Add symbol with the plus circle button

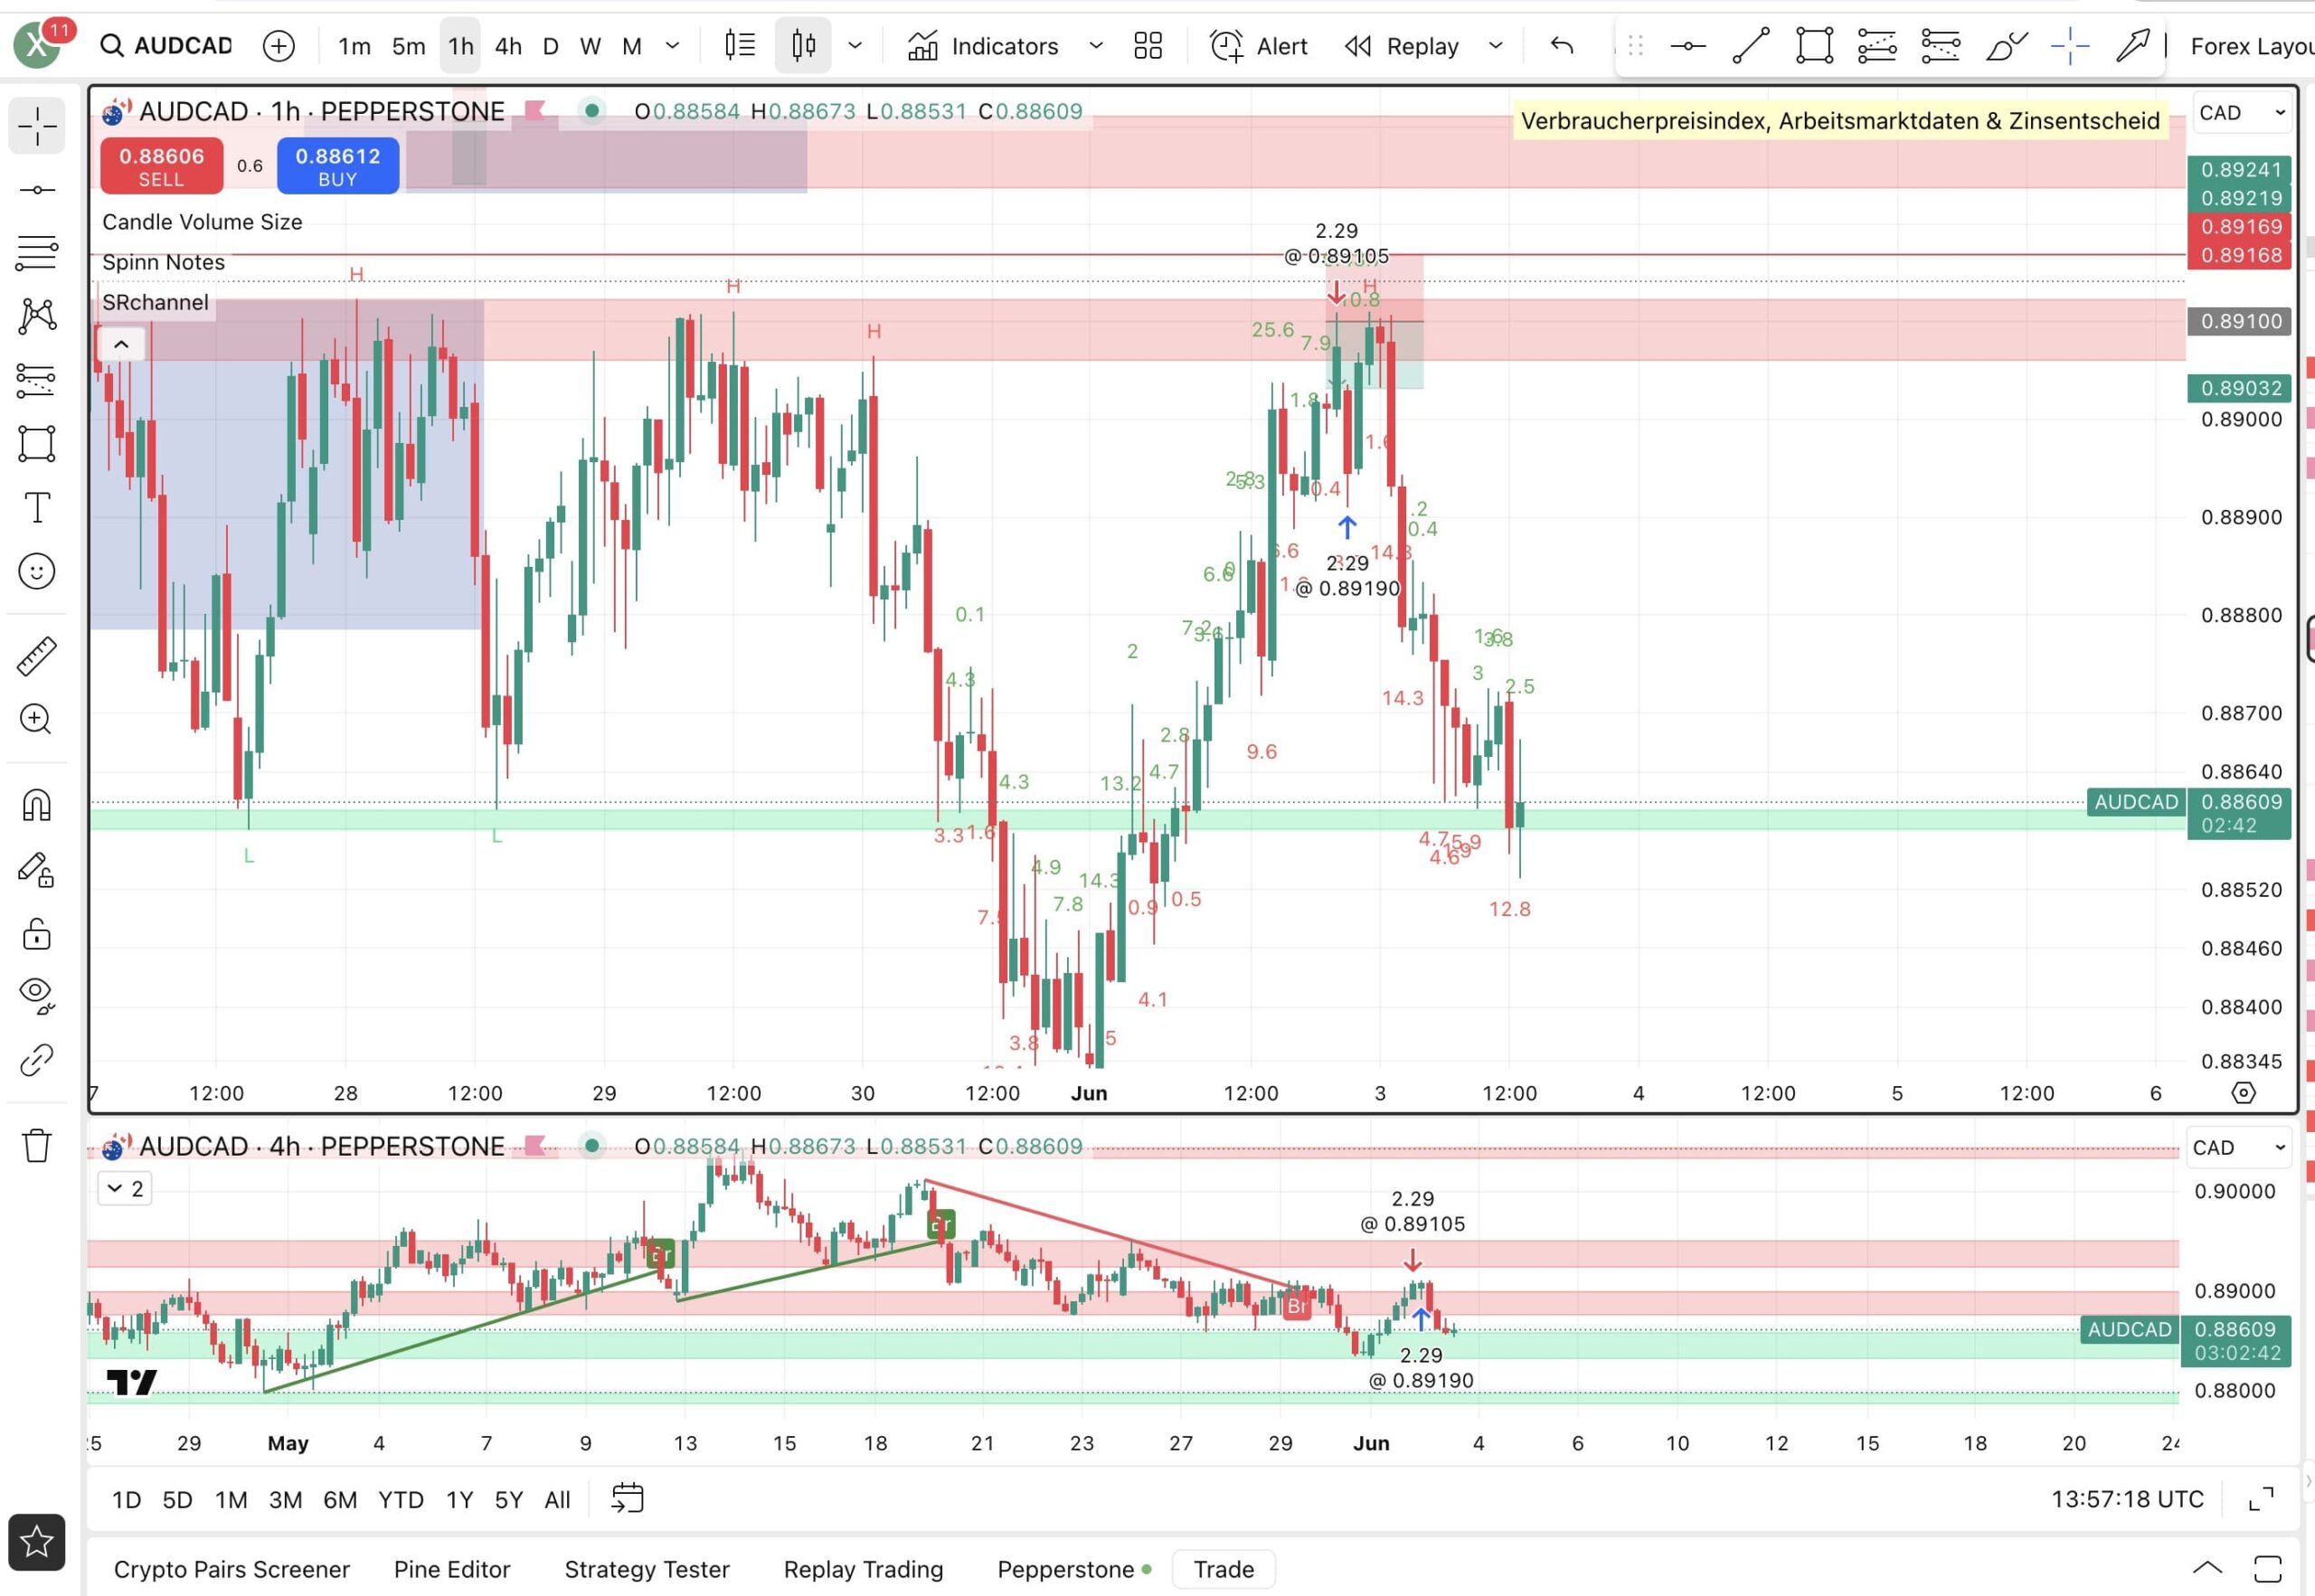pos(279,46)
